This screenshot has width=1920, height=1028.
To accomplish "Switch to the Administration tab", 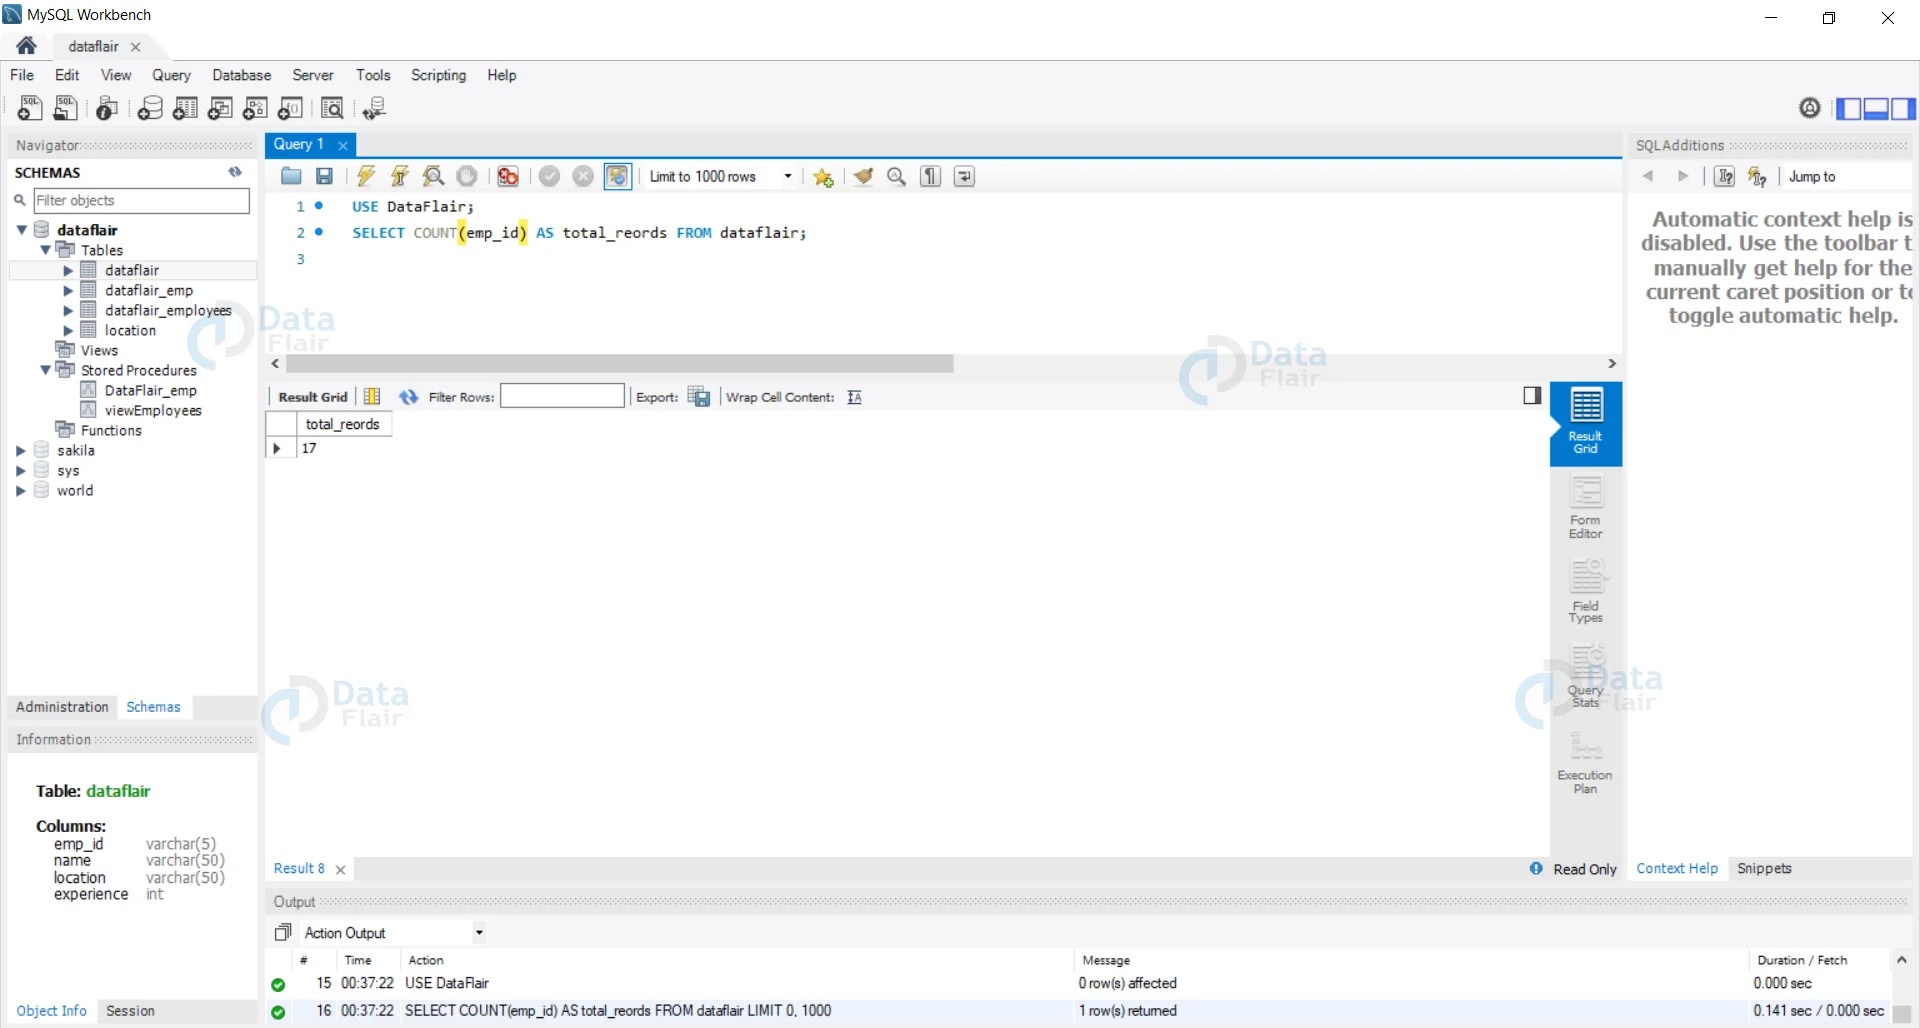I will [62, 707].
